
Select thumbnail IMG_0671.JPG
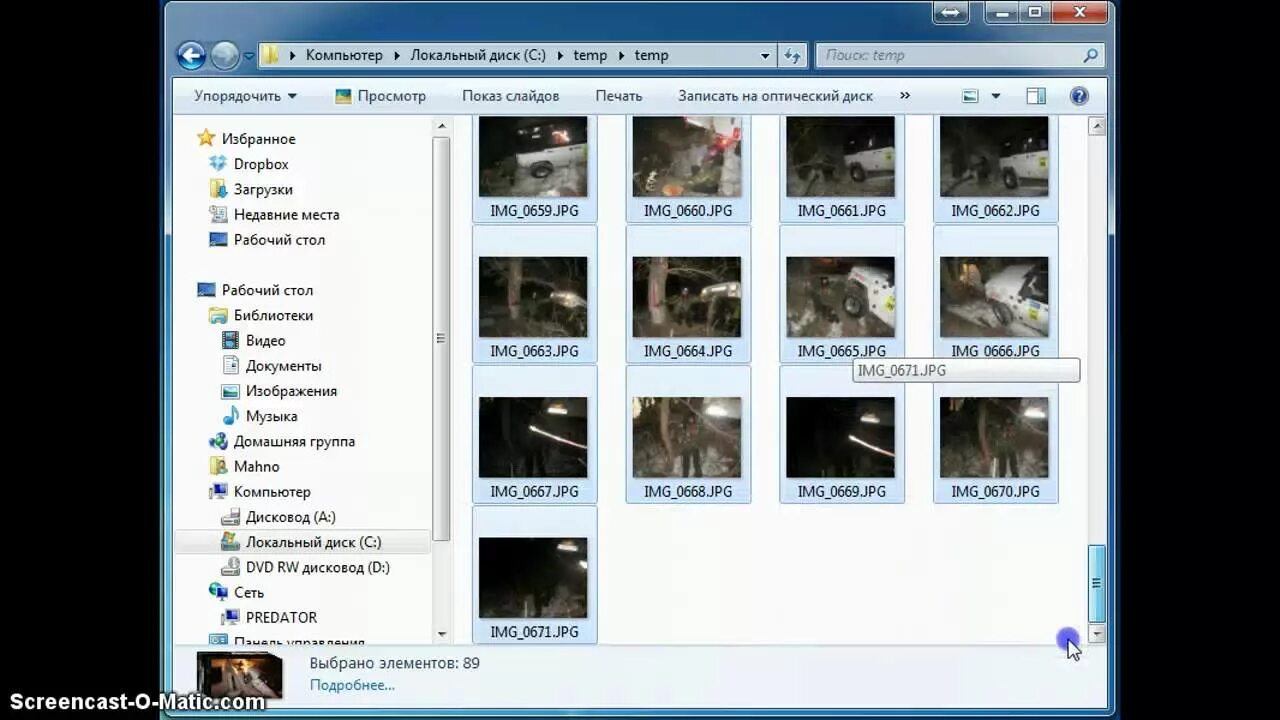pos(534,575)
